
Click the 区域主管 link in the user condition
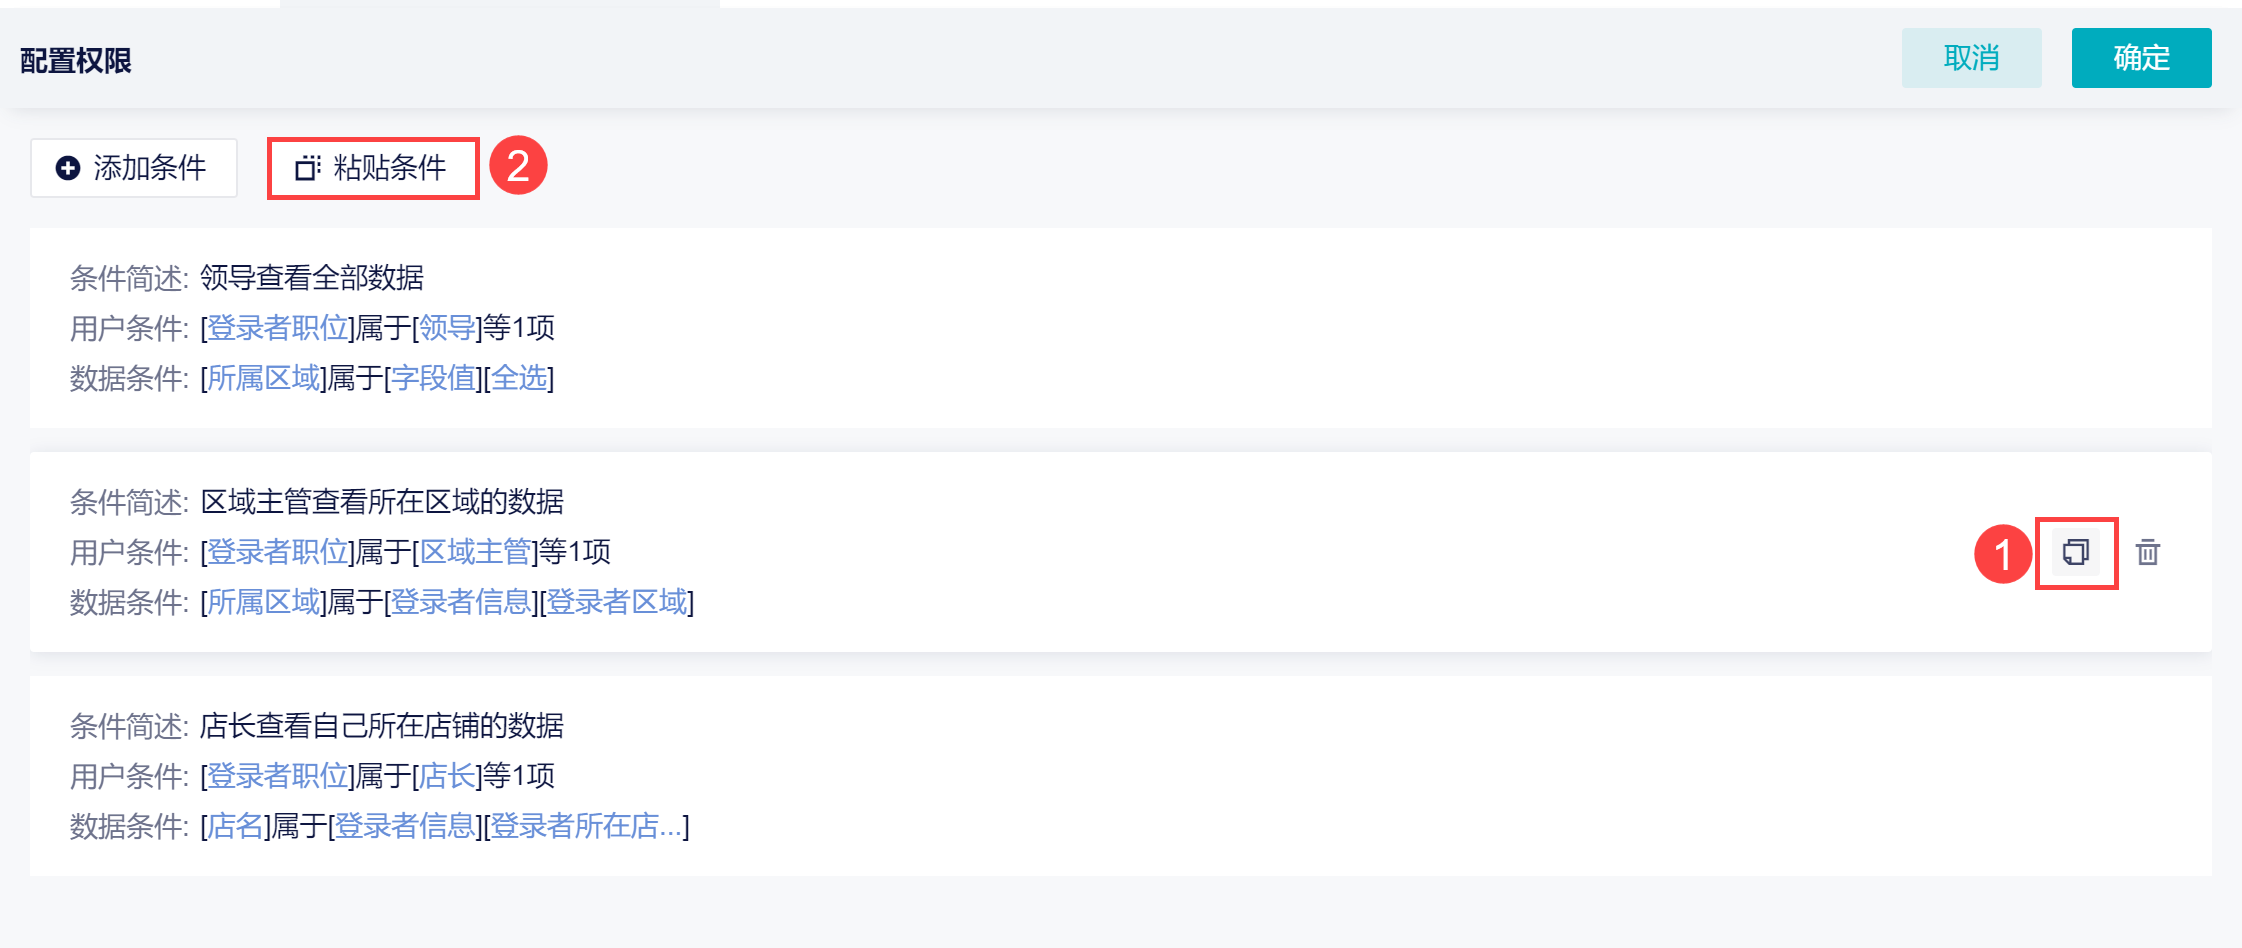pyautogui.click(x=475, y=552)
